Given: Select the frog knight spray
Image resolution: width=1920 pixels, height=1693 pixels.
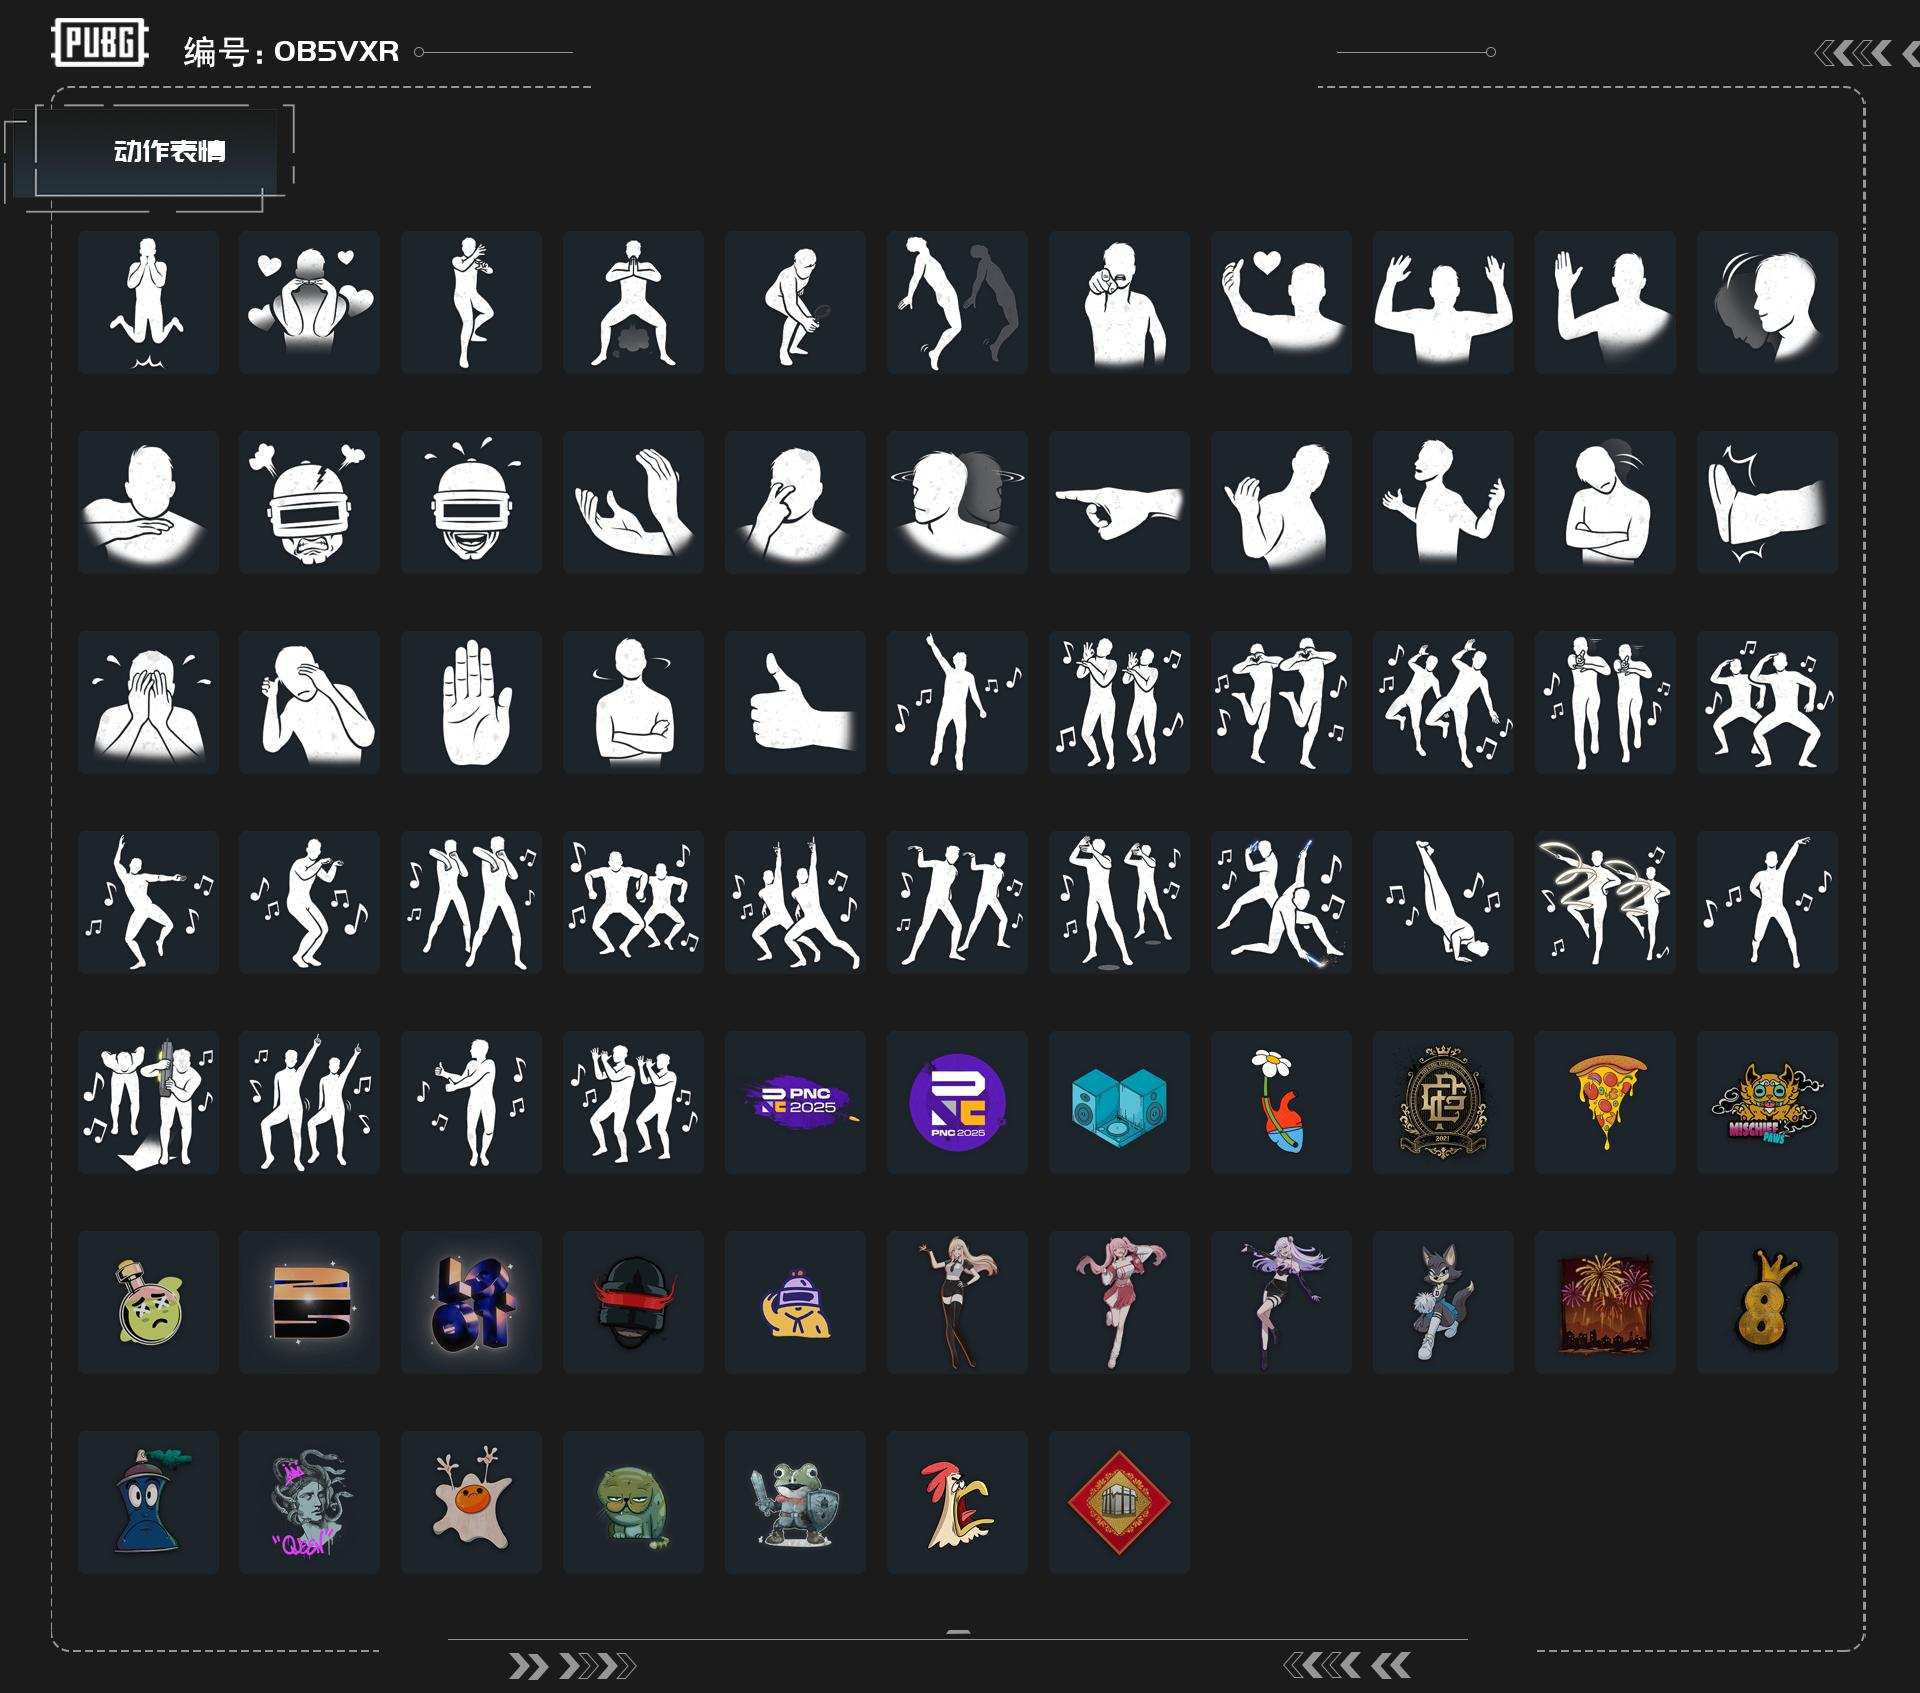Looking at the screenshot, I should click(x=795, y=1502).
